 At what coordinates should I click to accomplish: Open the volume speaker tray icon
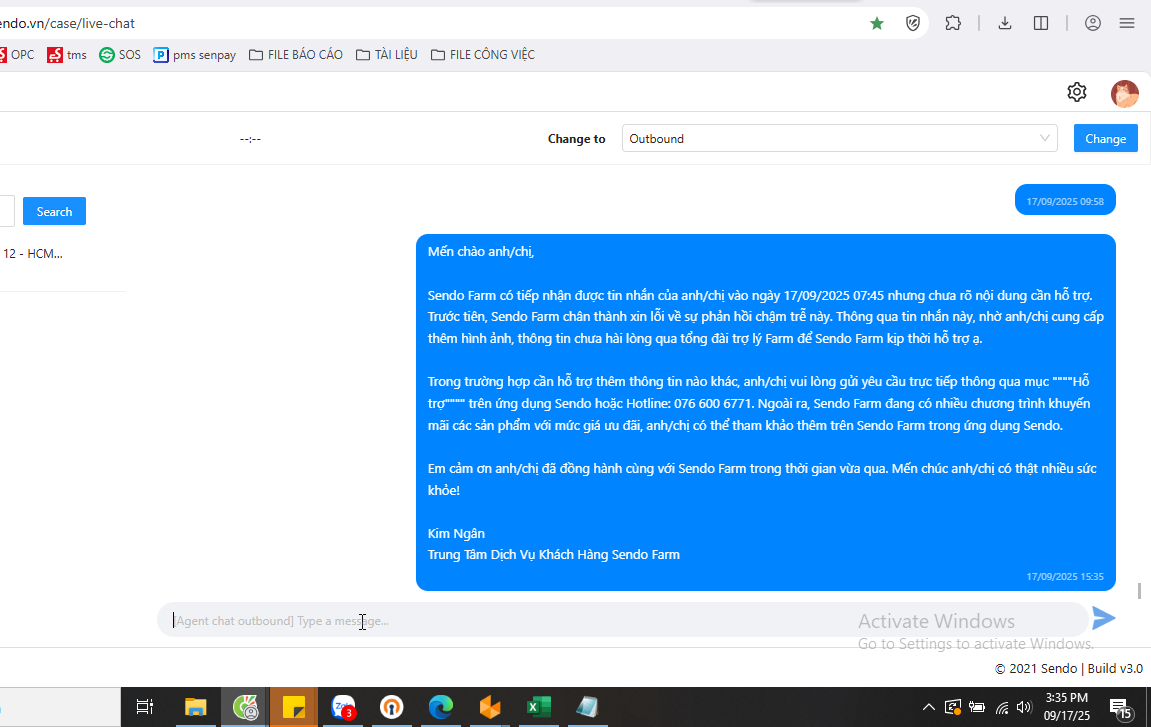[x=1025, y=707]
